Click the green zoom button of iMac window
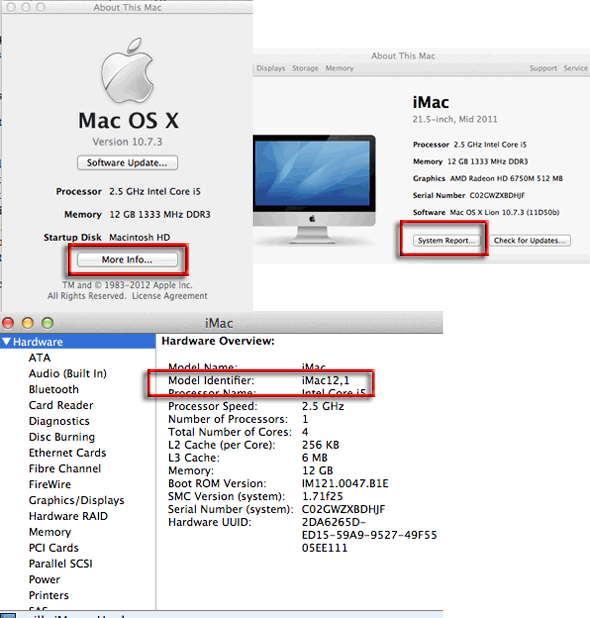 pos(48,323)
